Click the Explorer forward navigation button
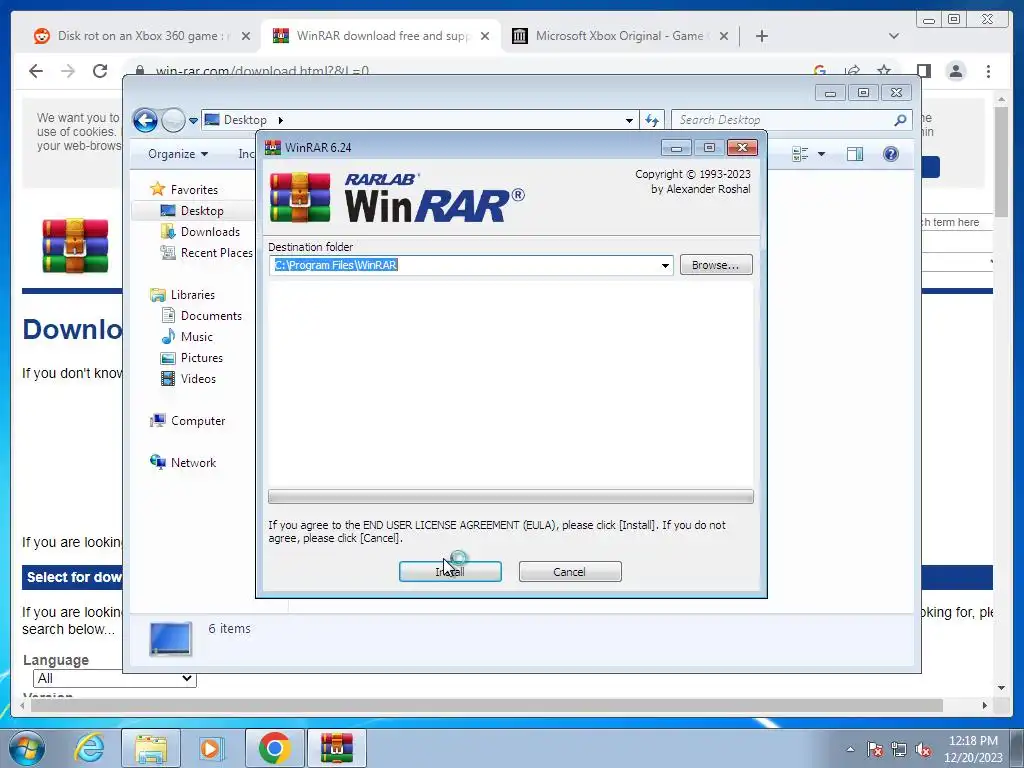Viewport: 1024px width, 768px height. point(173,120)
